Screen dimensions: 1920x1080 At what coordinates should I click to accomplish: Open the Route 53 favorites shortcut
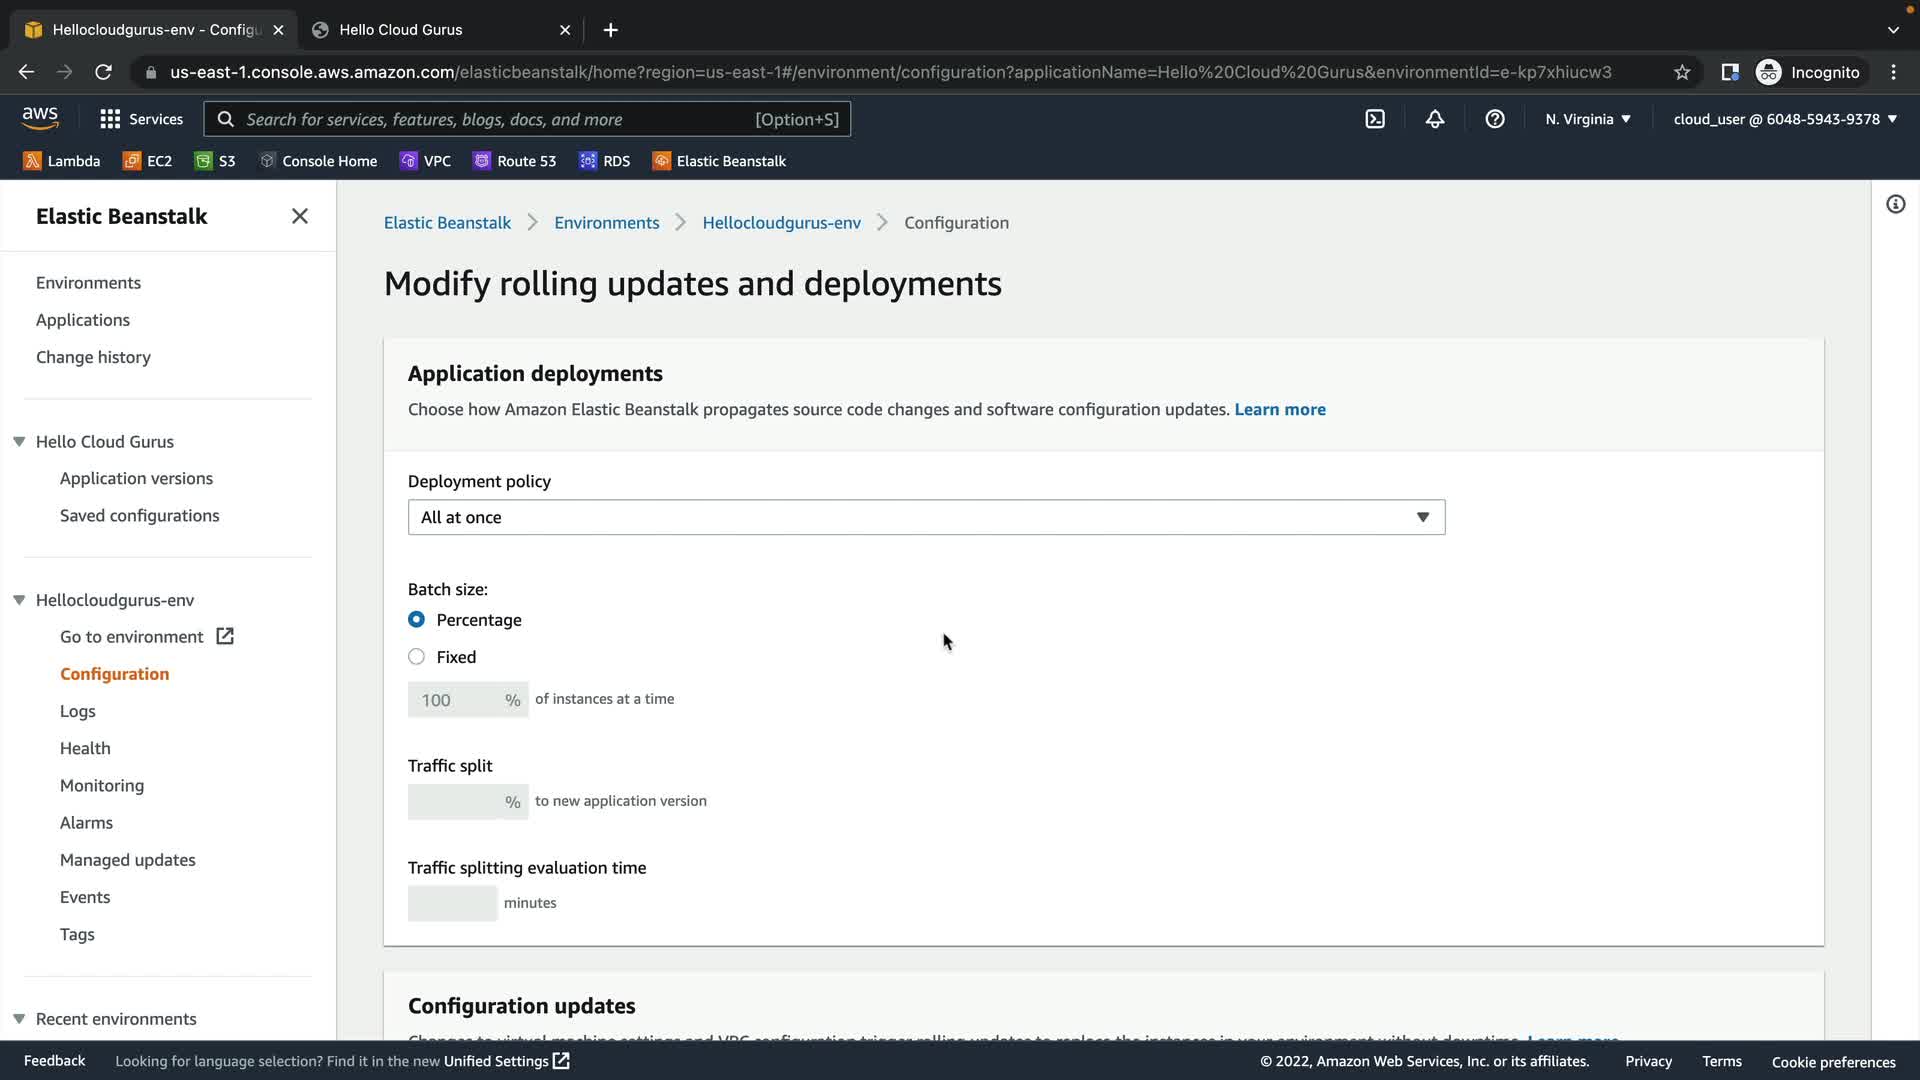(514, 161)
